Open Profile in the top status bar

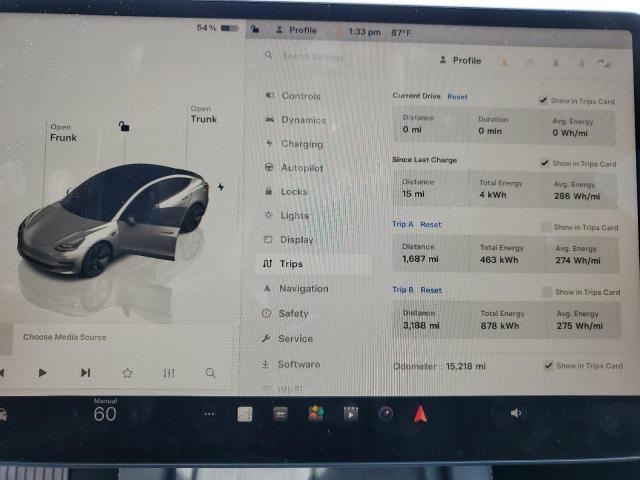[x=297, y=30]
